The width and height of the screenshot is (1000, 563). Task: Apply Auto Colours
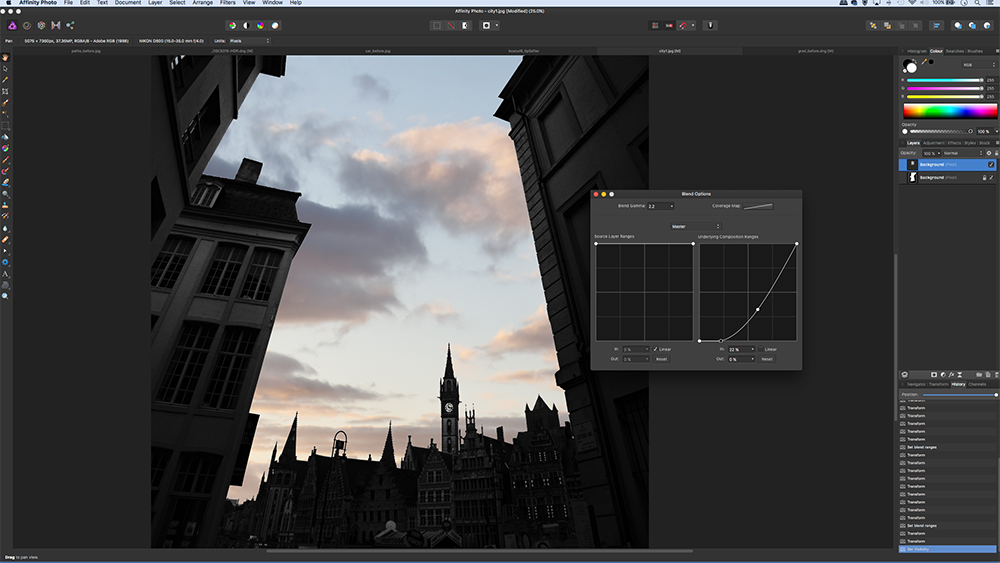tap(260, 26)
